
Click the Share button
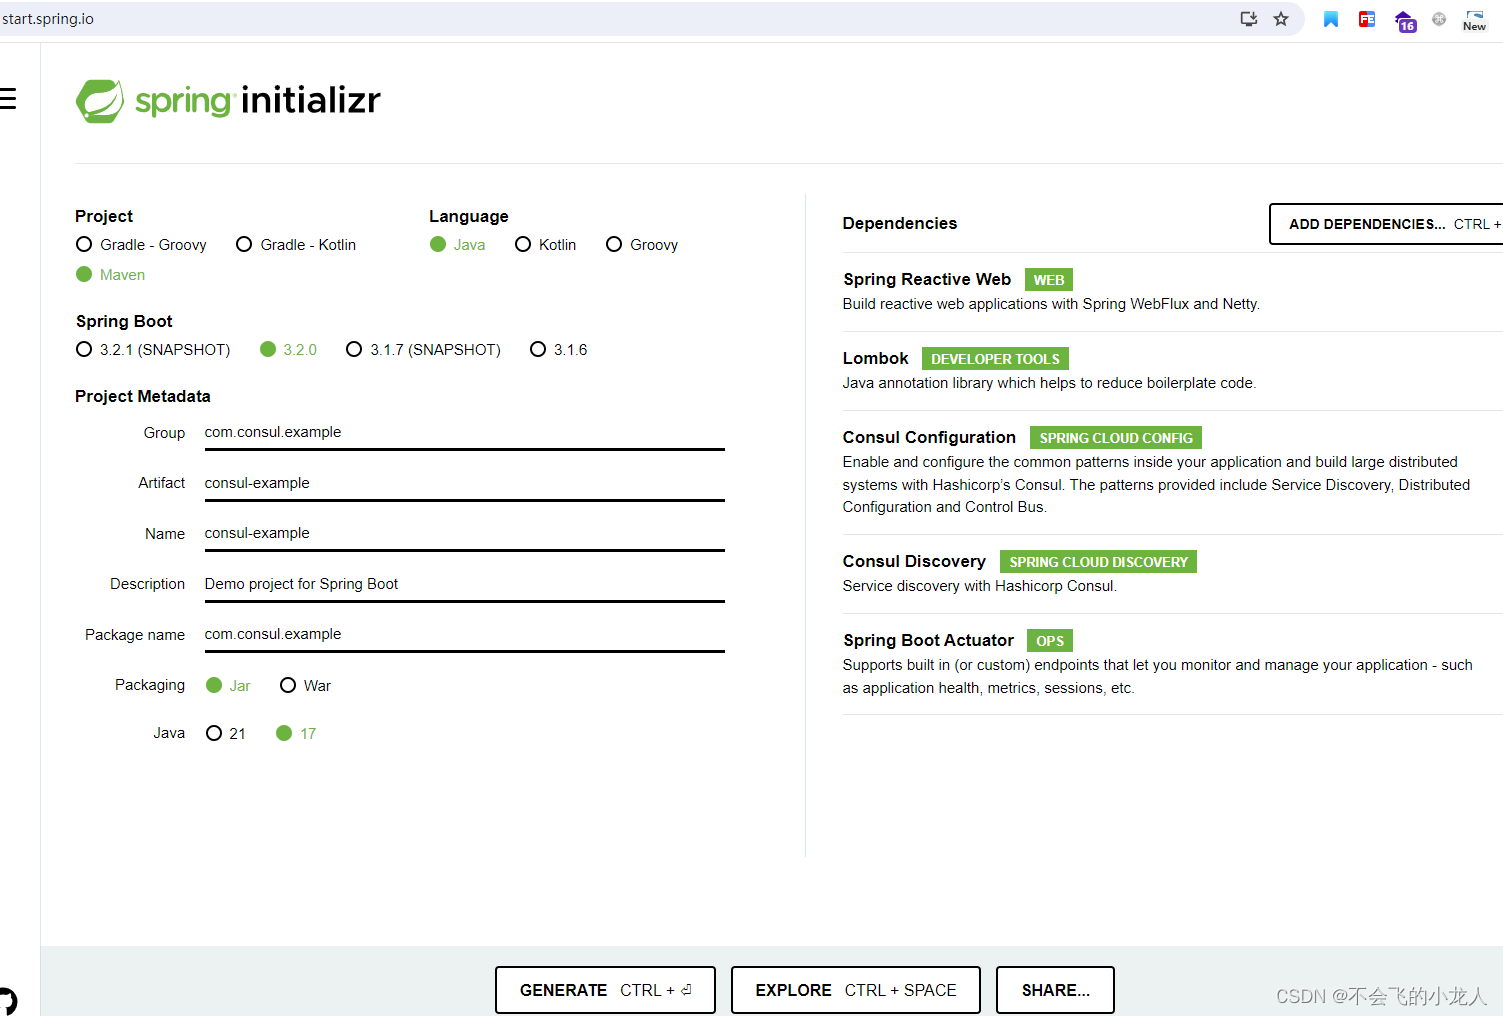click(1055, 990)
